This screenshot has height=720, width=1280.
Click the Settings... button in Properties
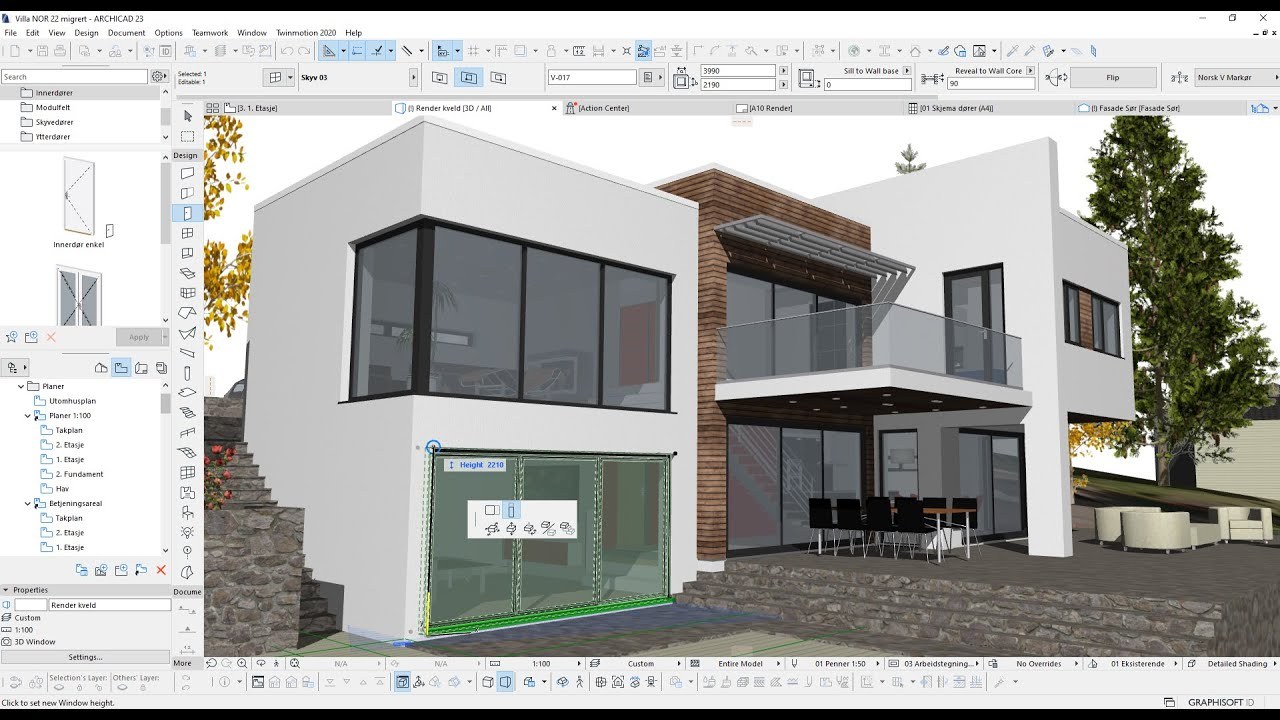tap(85, 657)
